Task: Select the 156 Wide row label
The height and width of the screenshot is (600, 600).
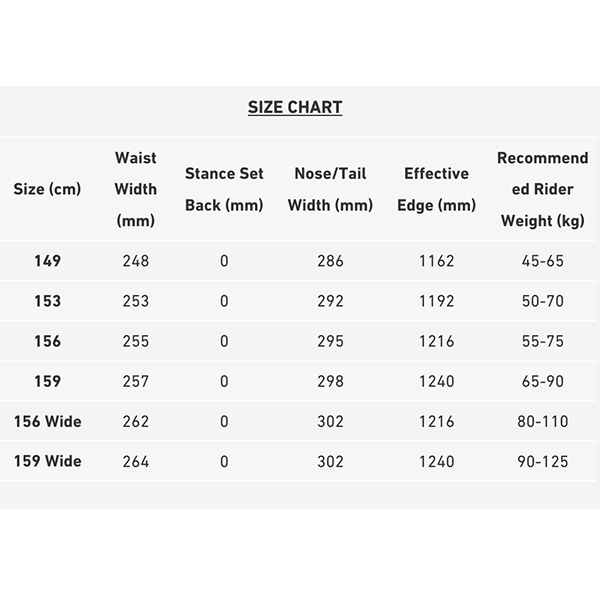Action: [x=47, y=422]
